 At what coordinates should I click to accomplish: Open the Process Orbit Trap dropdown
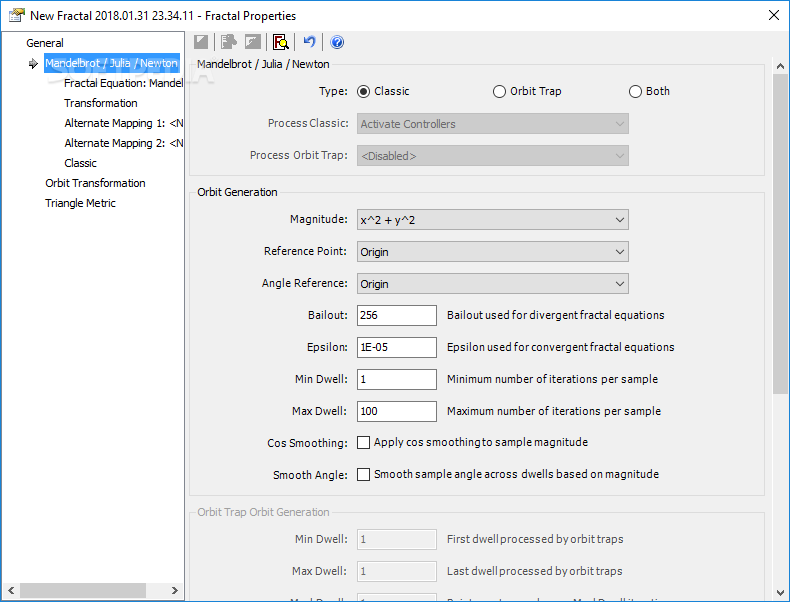[x=493, y=156]
